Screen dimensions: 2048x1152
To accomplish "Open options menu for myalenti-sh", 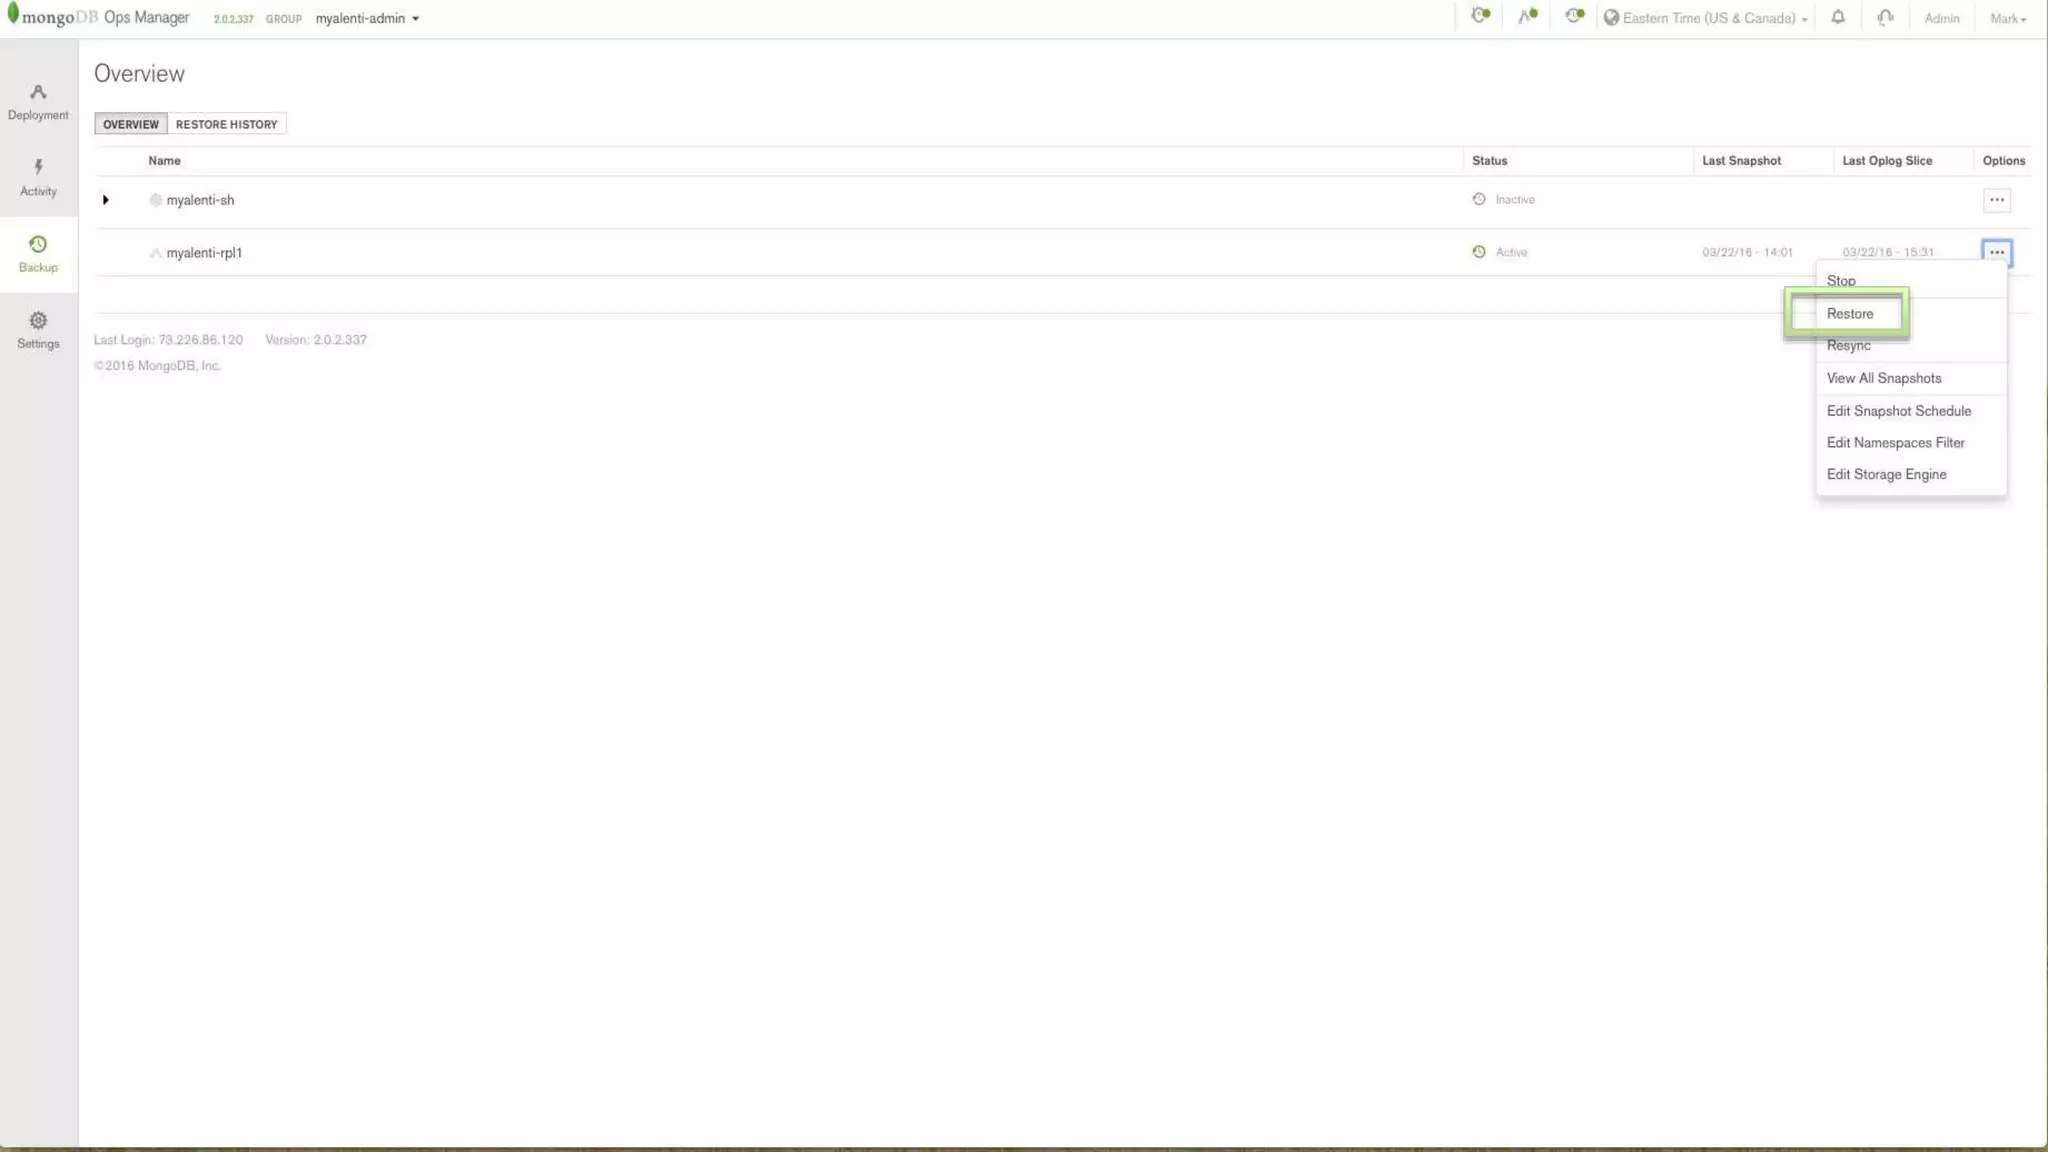I will click(x=1996, y=200).
